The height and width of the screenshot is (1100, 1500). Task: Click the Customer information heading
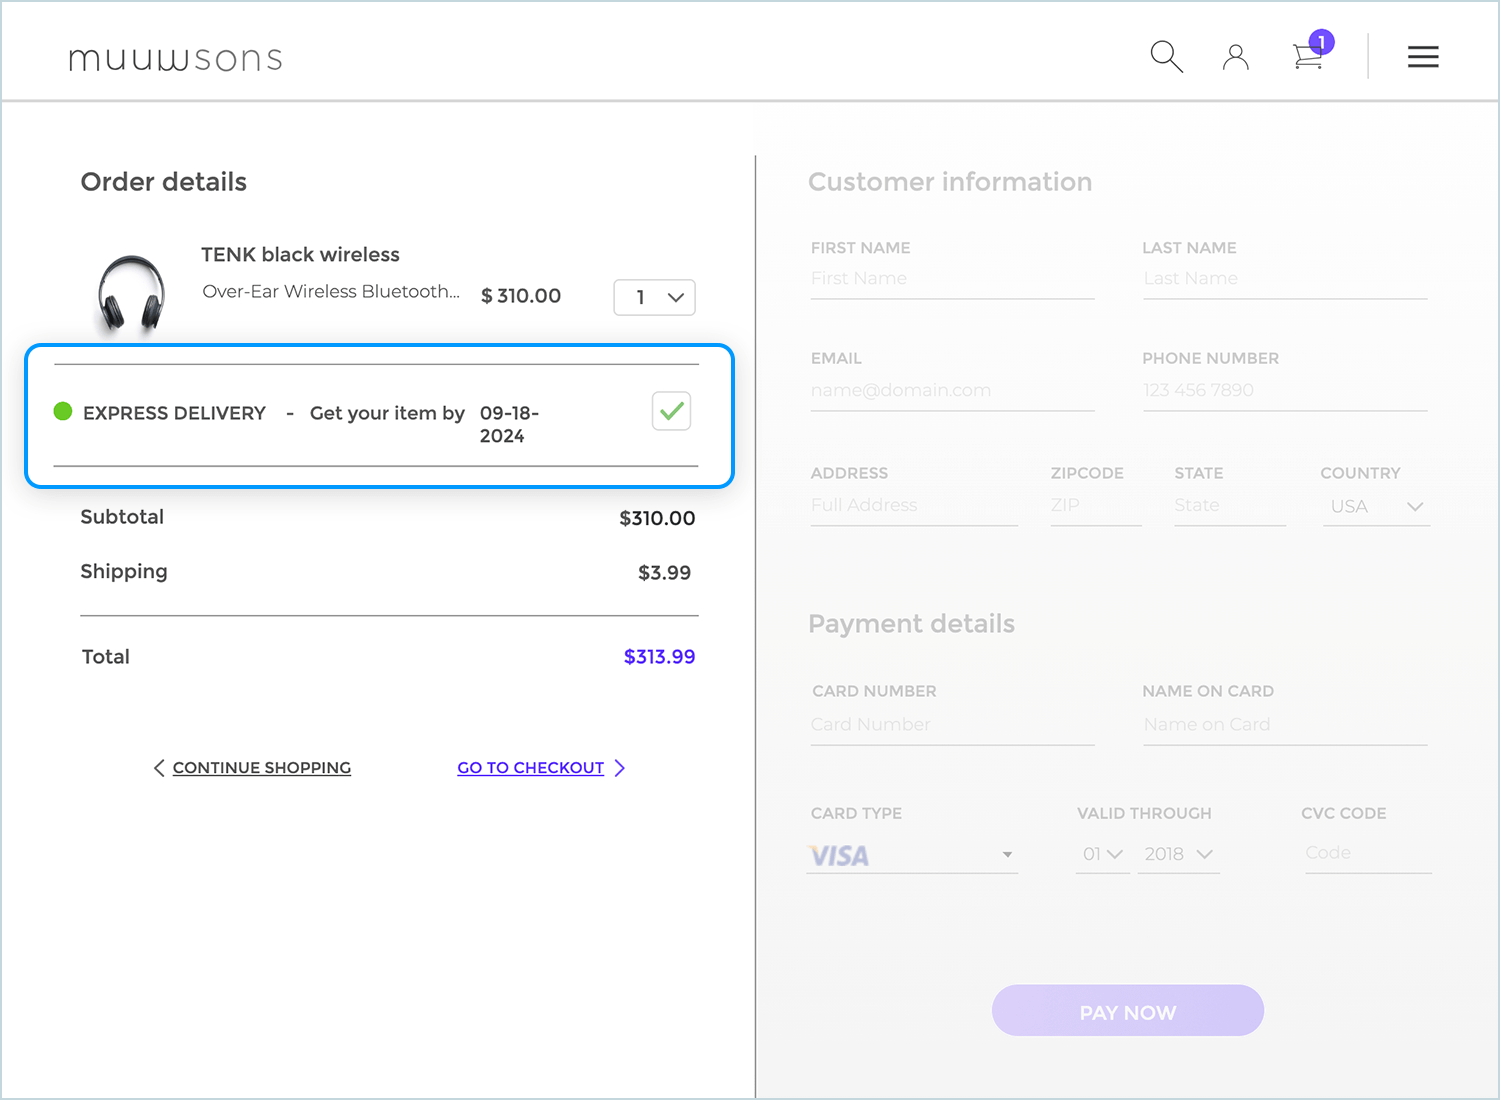point(950,182)
